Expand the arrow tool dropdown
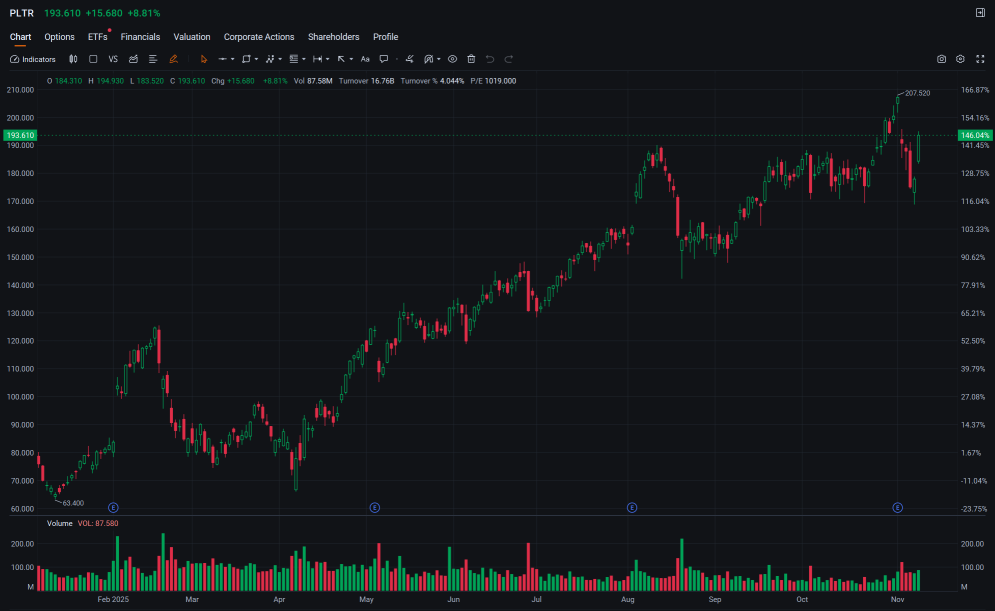 352,59
